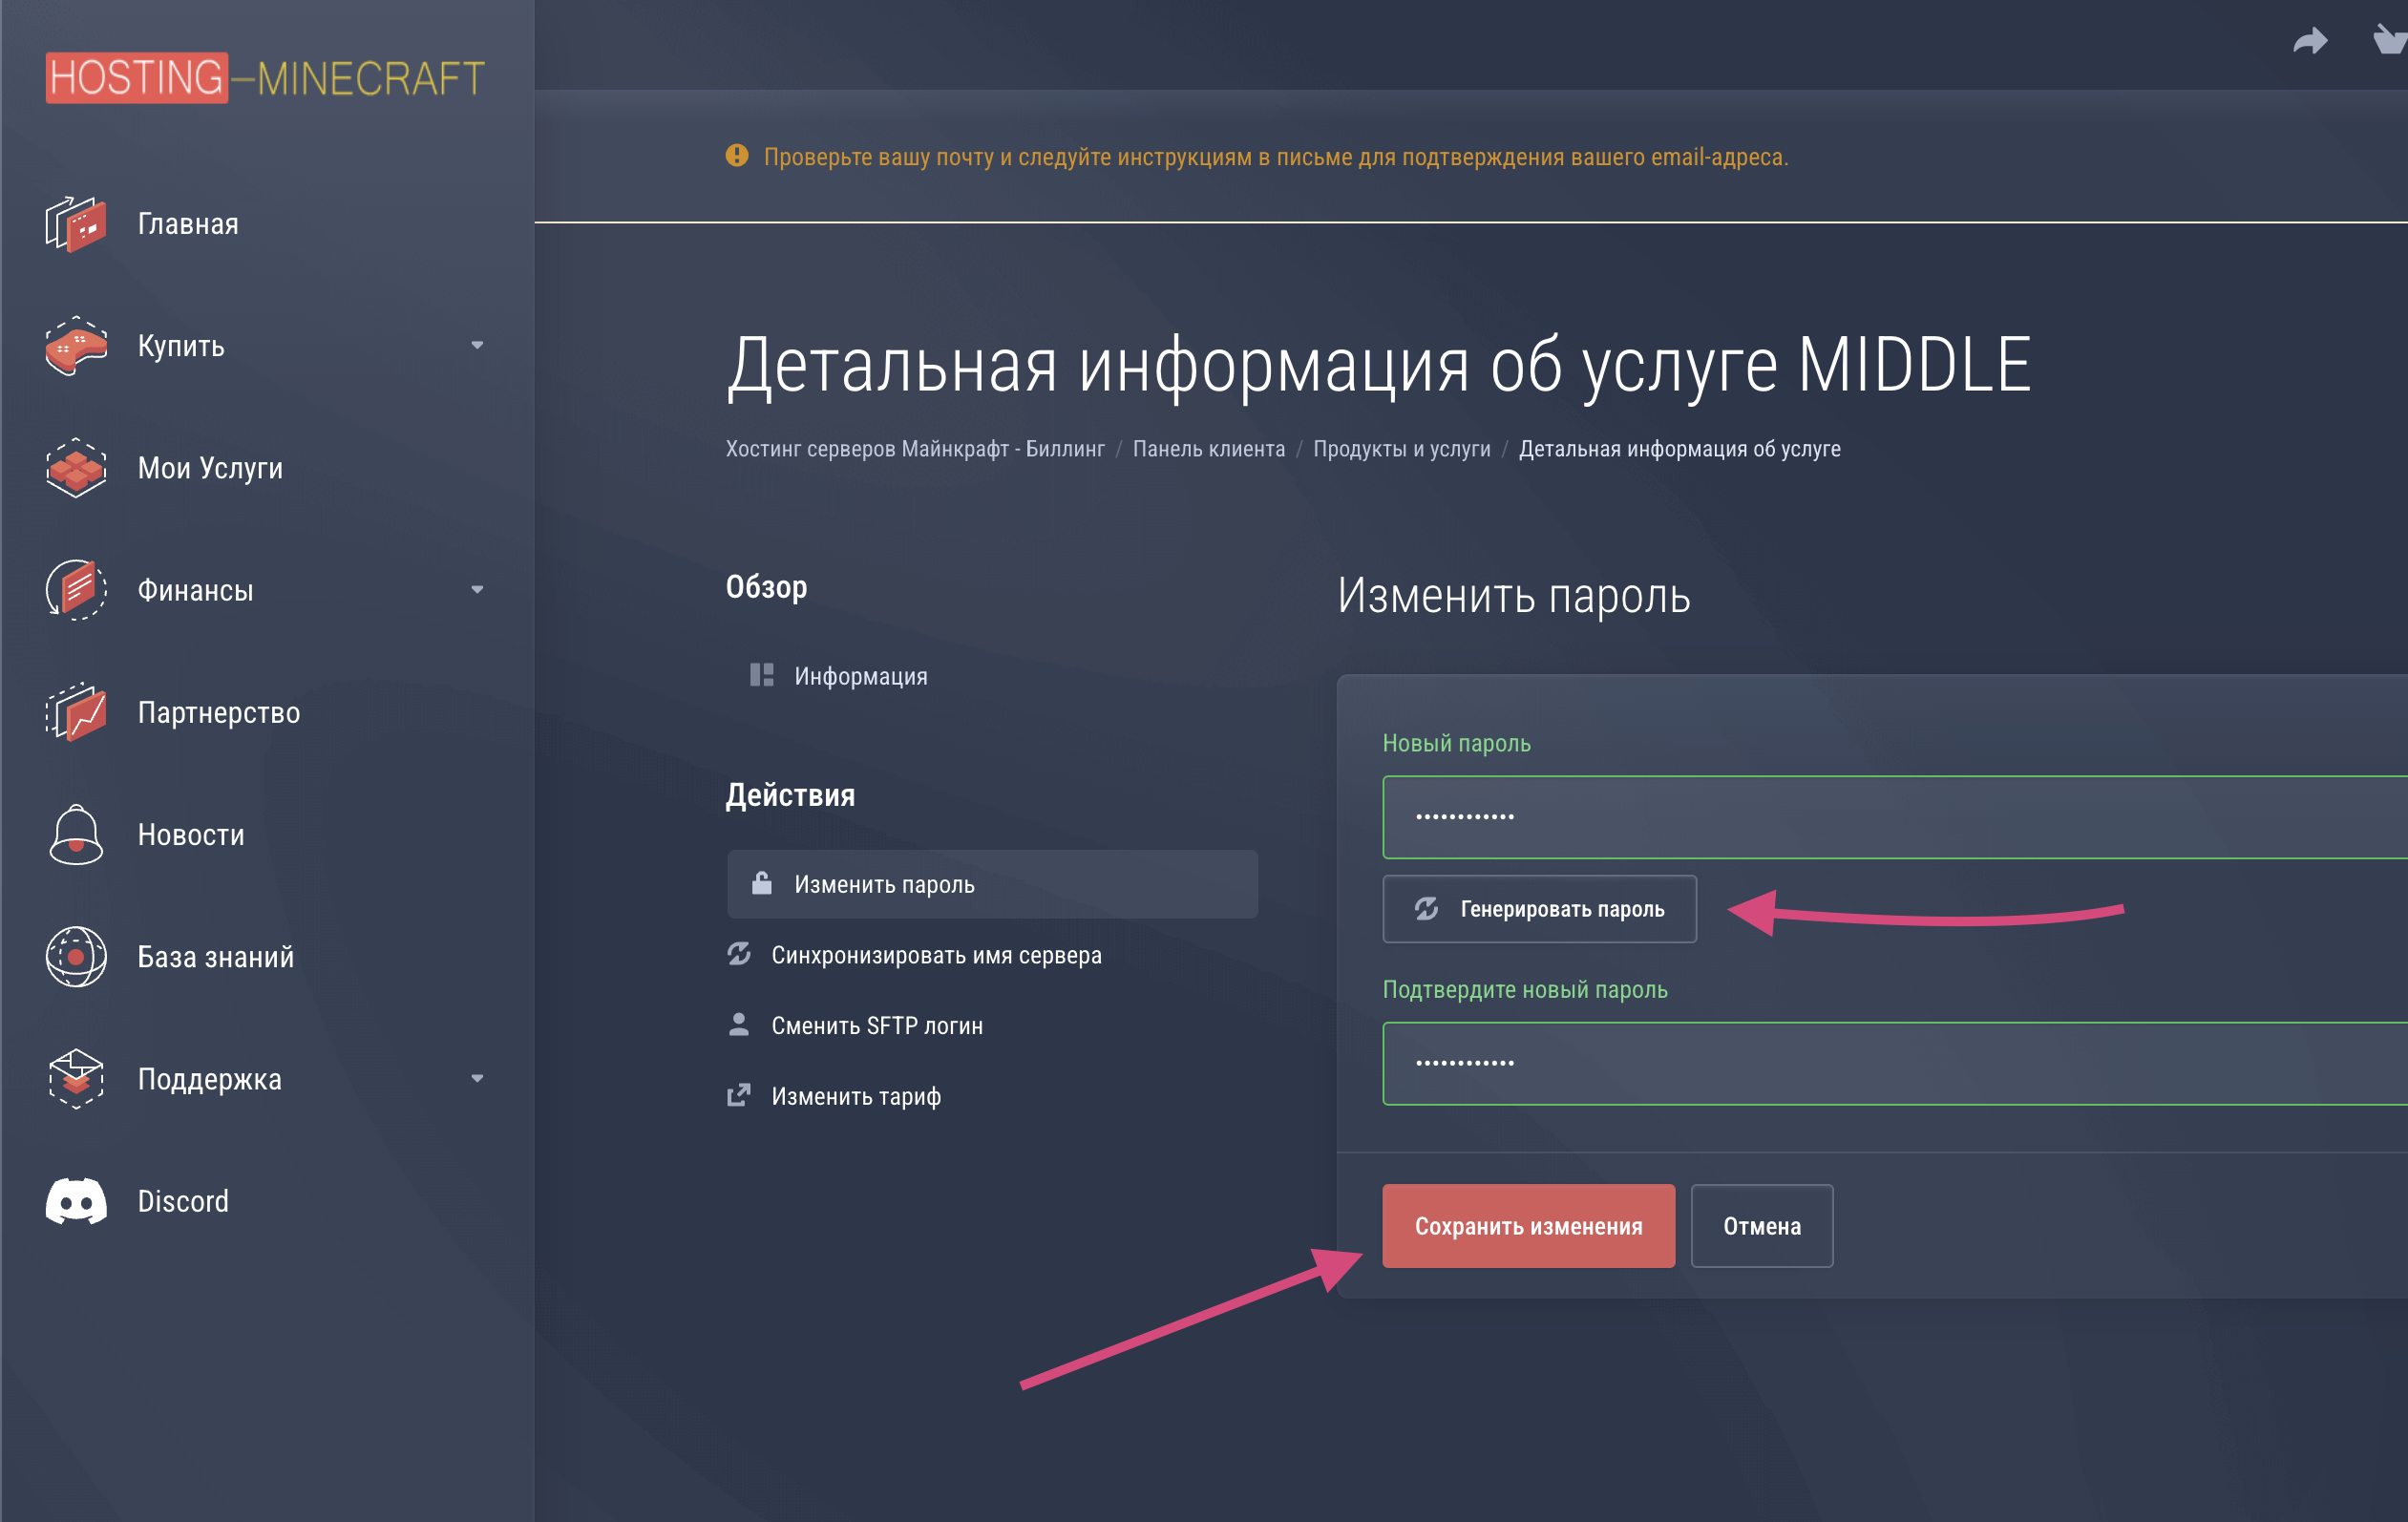Click the Партнерство chart icon
The height and width of the screenshot is (1522, 2408).
pos(76,712)
